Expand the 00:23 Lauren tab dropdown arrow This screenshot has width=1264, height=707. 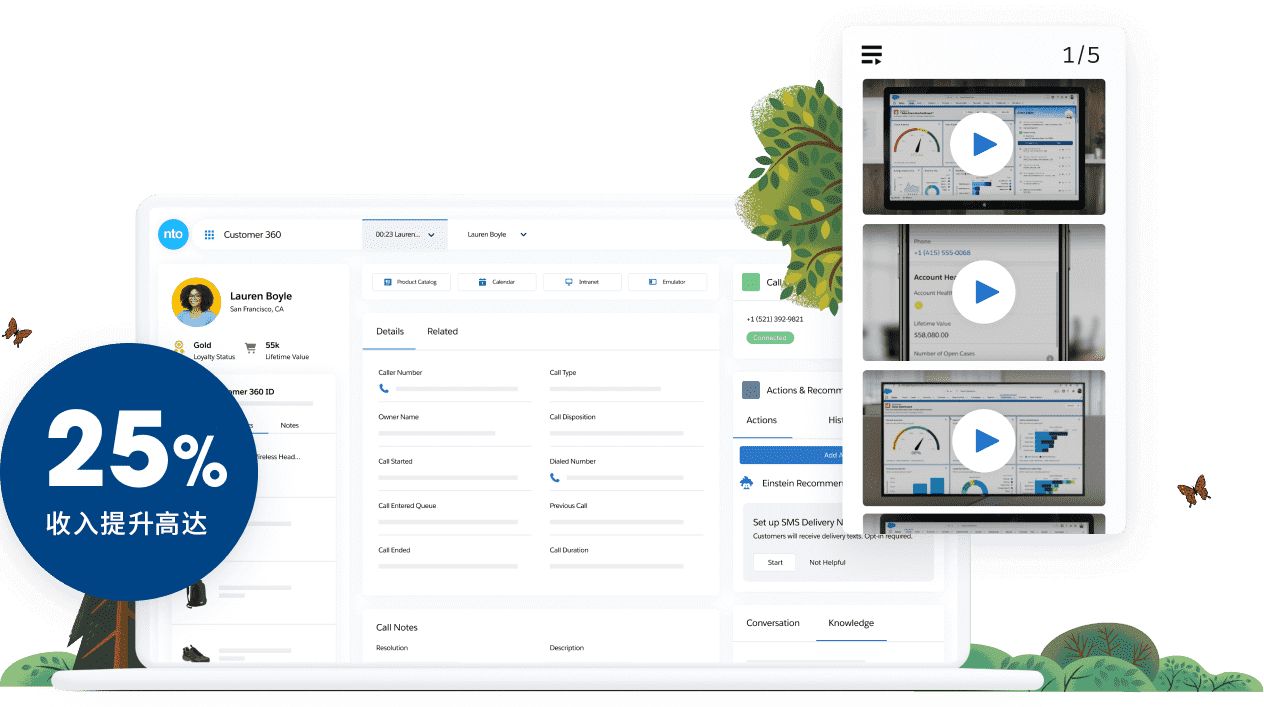(432, 235)
